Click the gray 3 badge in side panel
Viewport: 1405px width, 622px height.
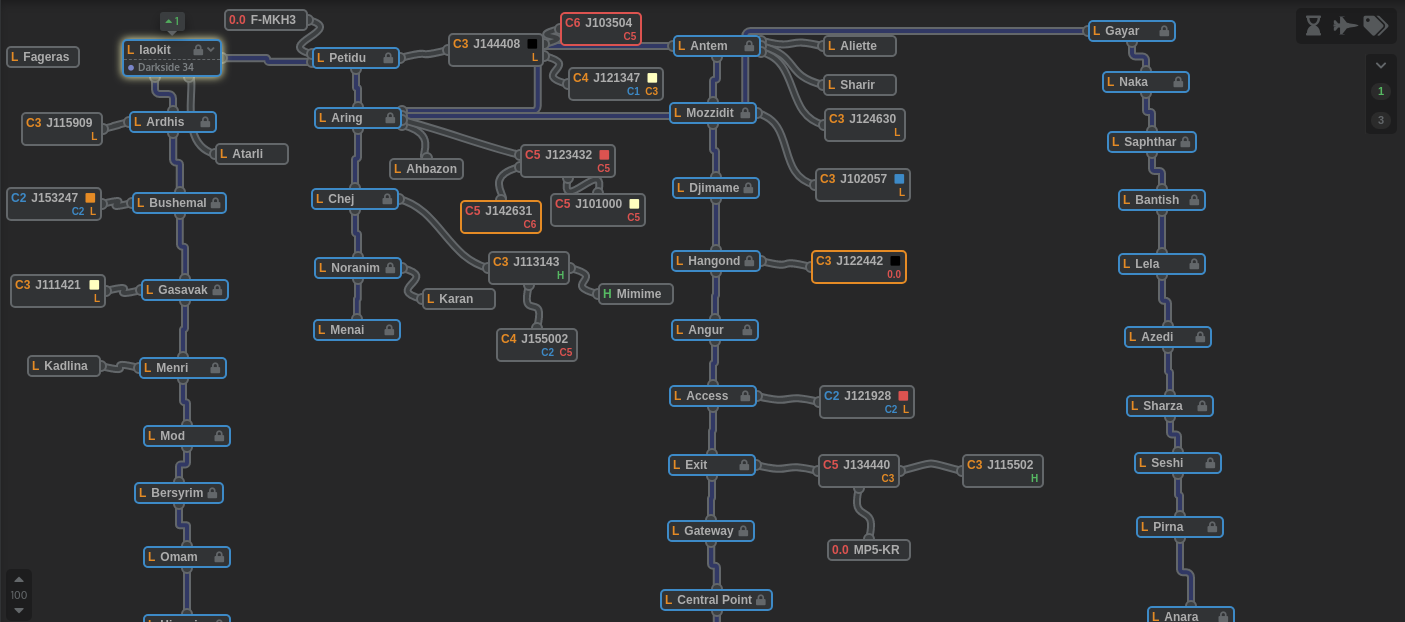(1381, 120)
